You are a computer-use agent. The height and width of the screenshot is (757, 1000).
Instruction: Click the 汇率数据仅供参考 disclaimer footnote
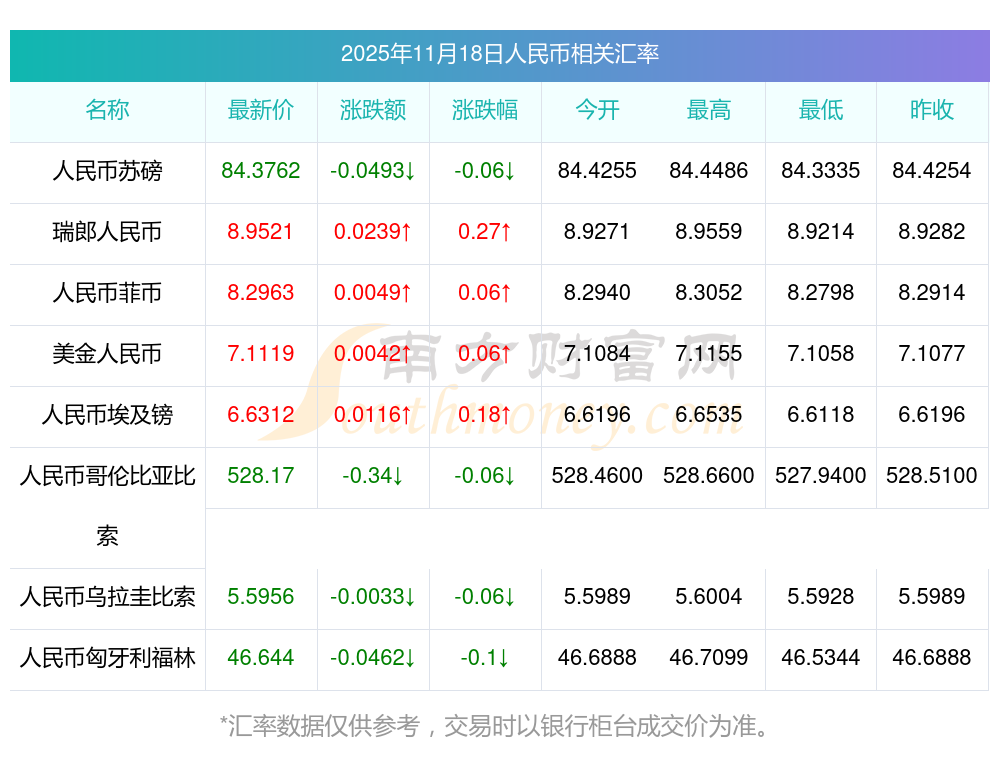coord(495,725)
